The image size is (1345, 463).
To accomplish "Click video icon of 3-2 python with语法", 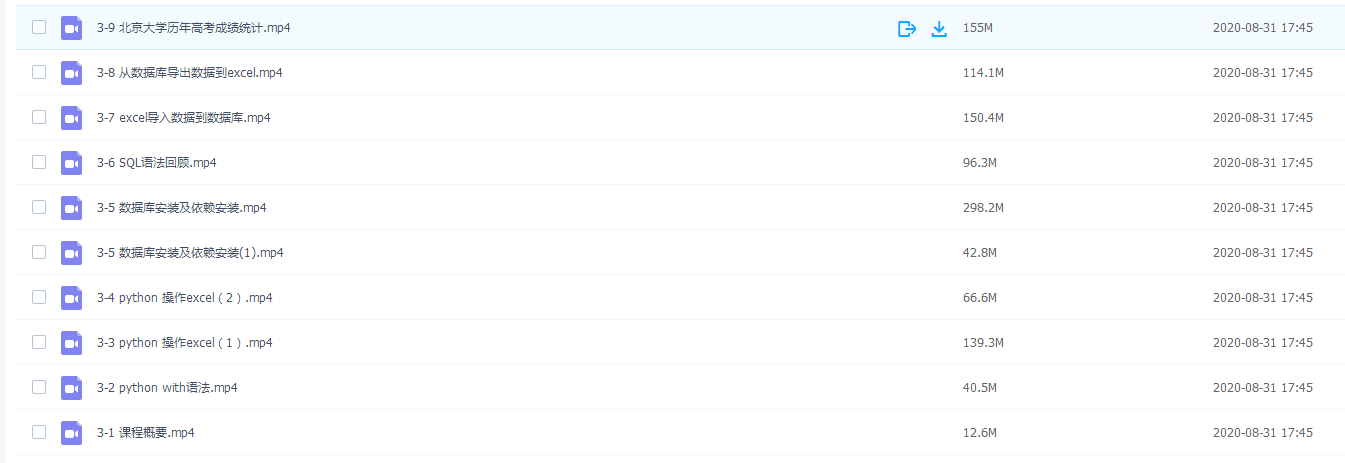I will (x=71, y=388).
